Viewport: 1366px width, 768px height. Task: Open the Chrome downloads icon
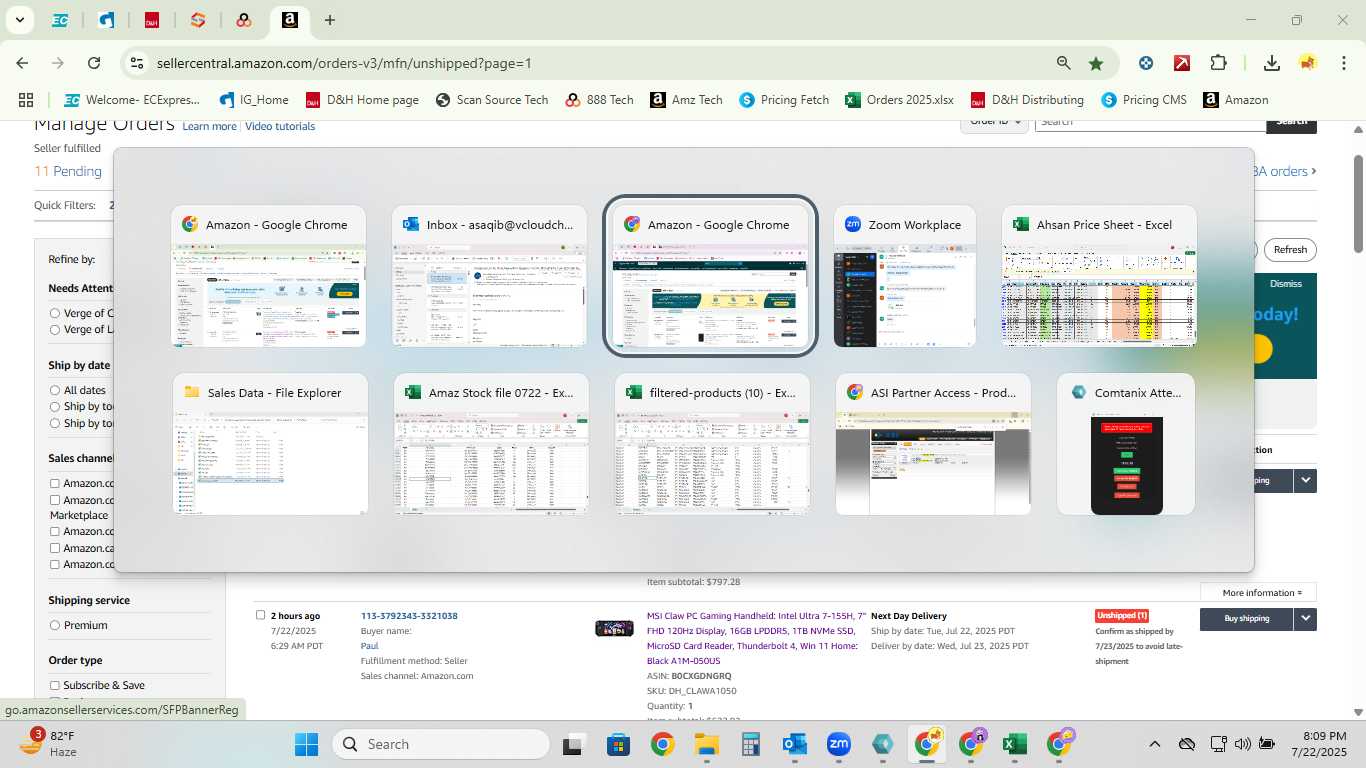coord(1272,63)
